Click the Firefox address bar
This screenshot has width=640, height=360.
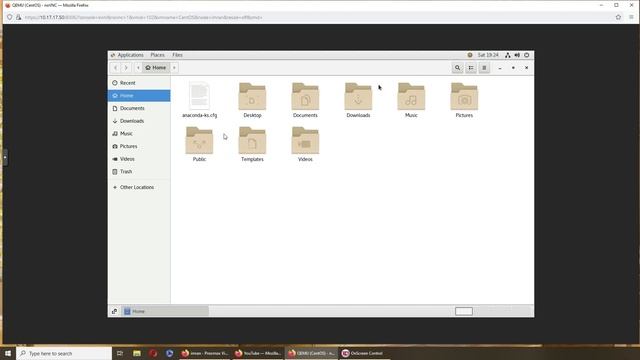314,17
